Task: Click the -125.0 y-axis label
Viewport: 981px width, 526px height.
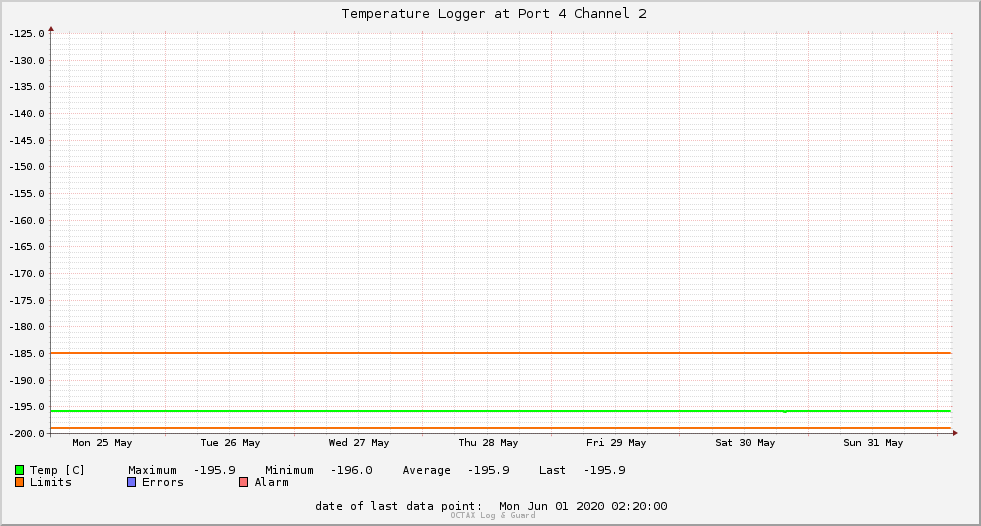Action: (x=27, y=34)
